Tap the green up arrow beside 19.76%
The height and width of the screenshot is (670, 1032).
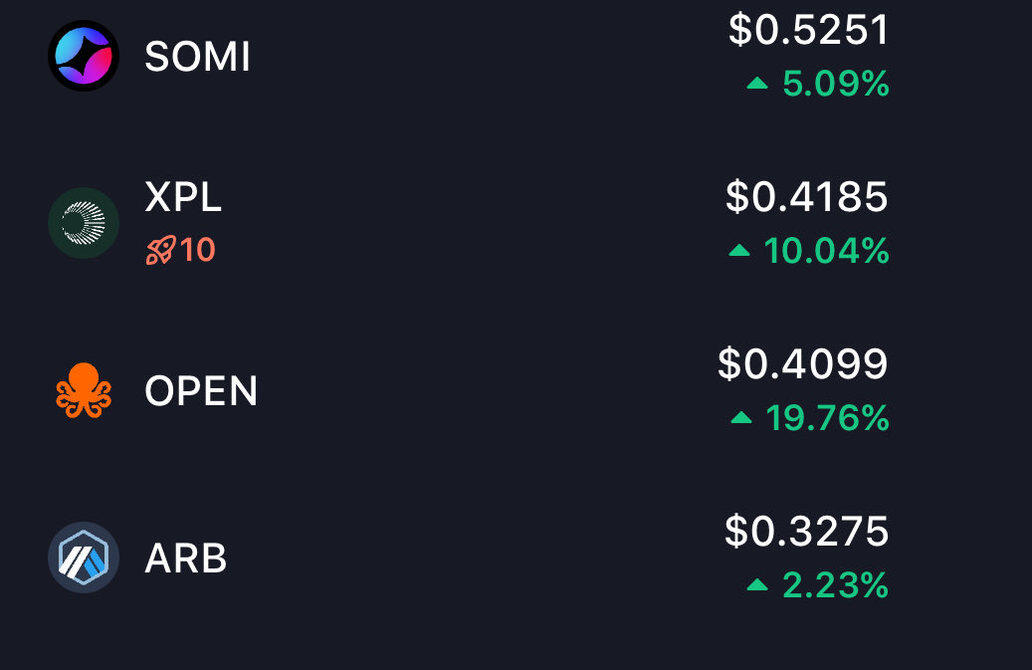741,418
